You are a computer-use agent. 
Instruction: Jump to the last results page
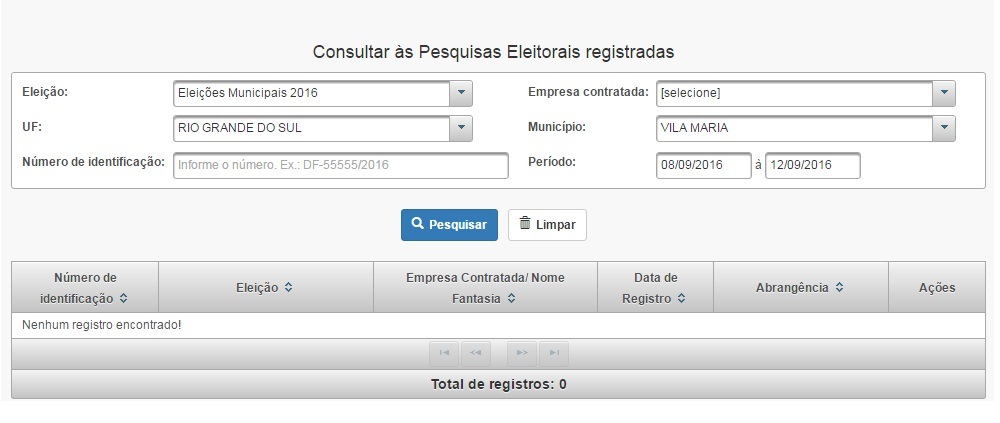click(554, 353)
